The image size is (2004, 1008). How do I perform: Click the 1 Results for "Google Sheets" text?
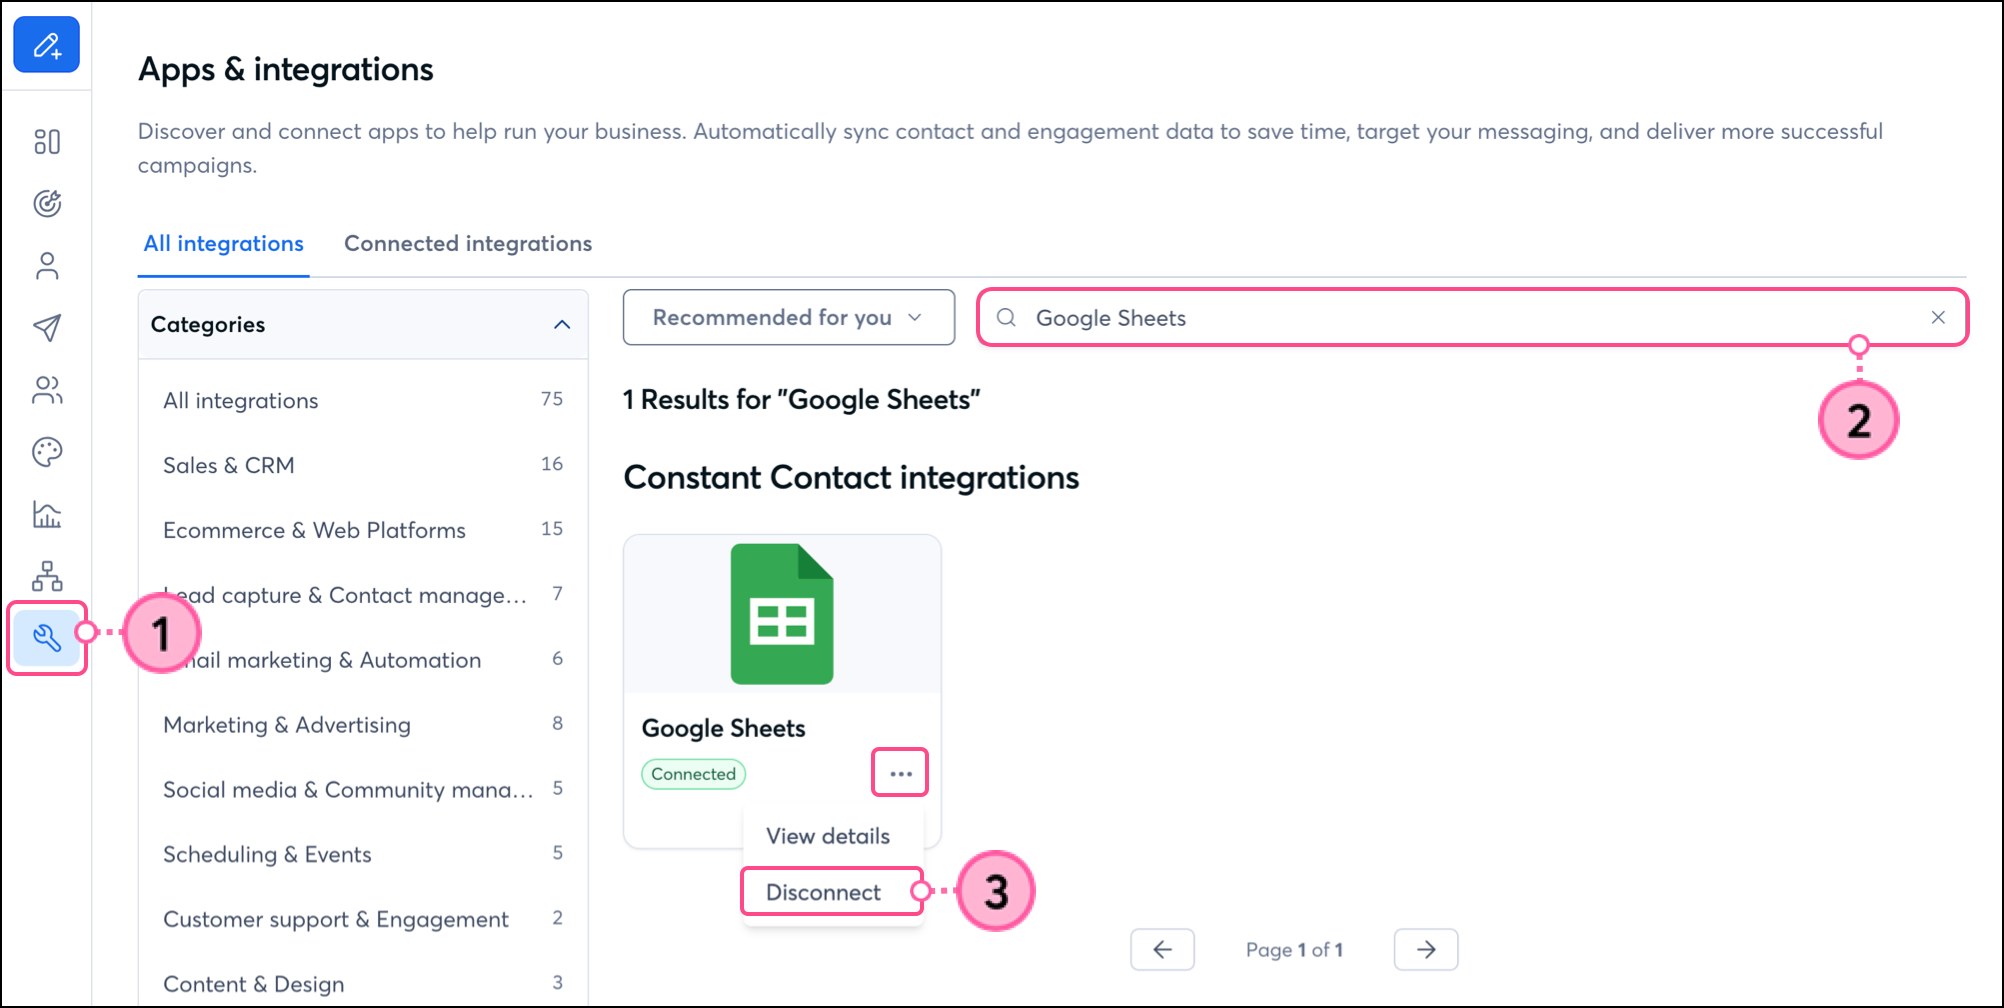pos(801,400)
